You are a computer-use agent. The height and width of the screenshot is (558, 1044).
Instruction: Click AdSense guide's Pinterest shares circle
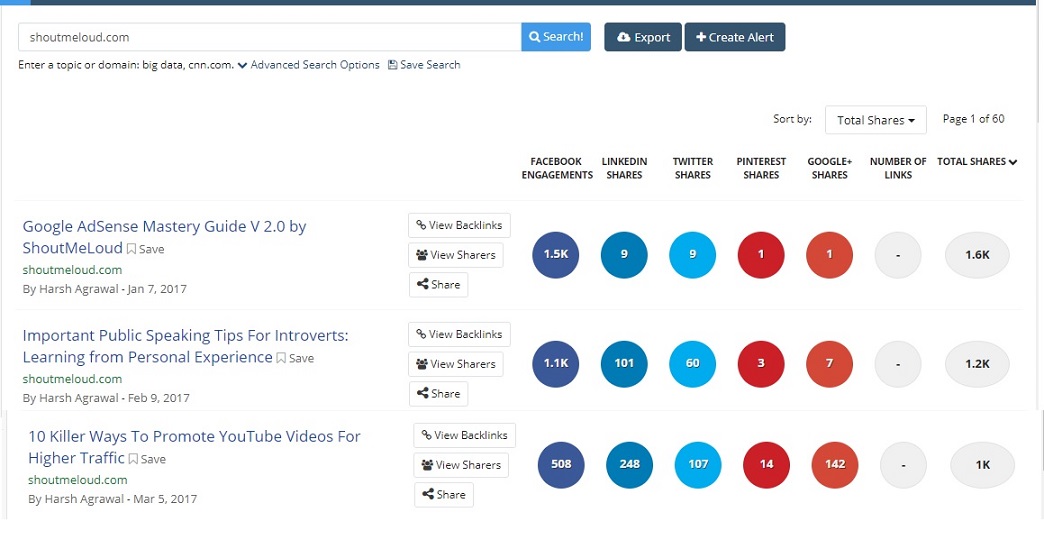761,254
